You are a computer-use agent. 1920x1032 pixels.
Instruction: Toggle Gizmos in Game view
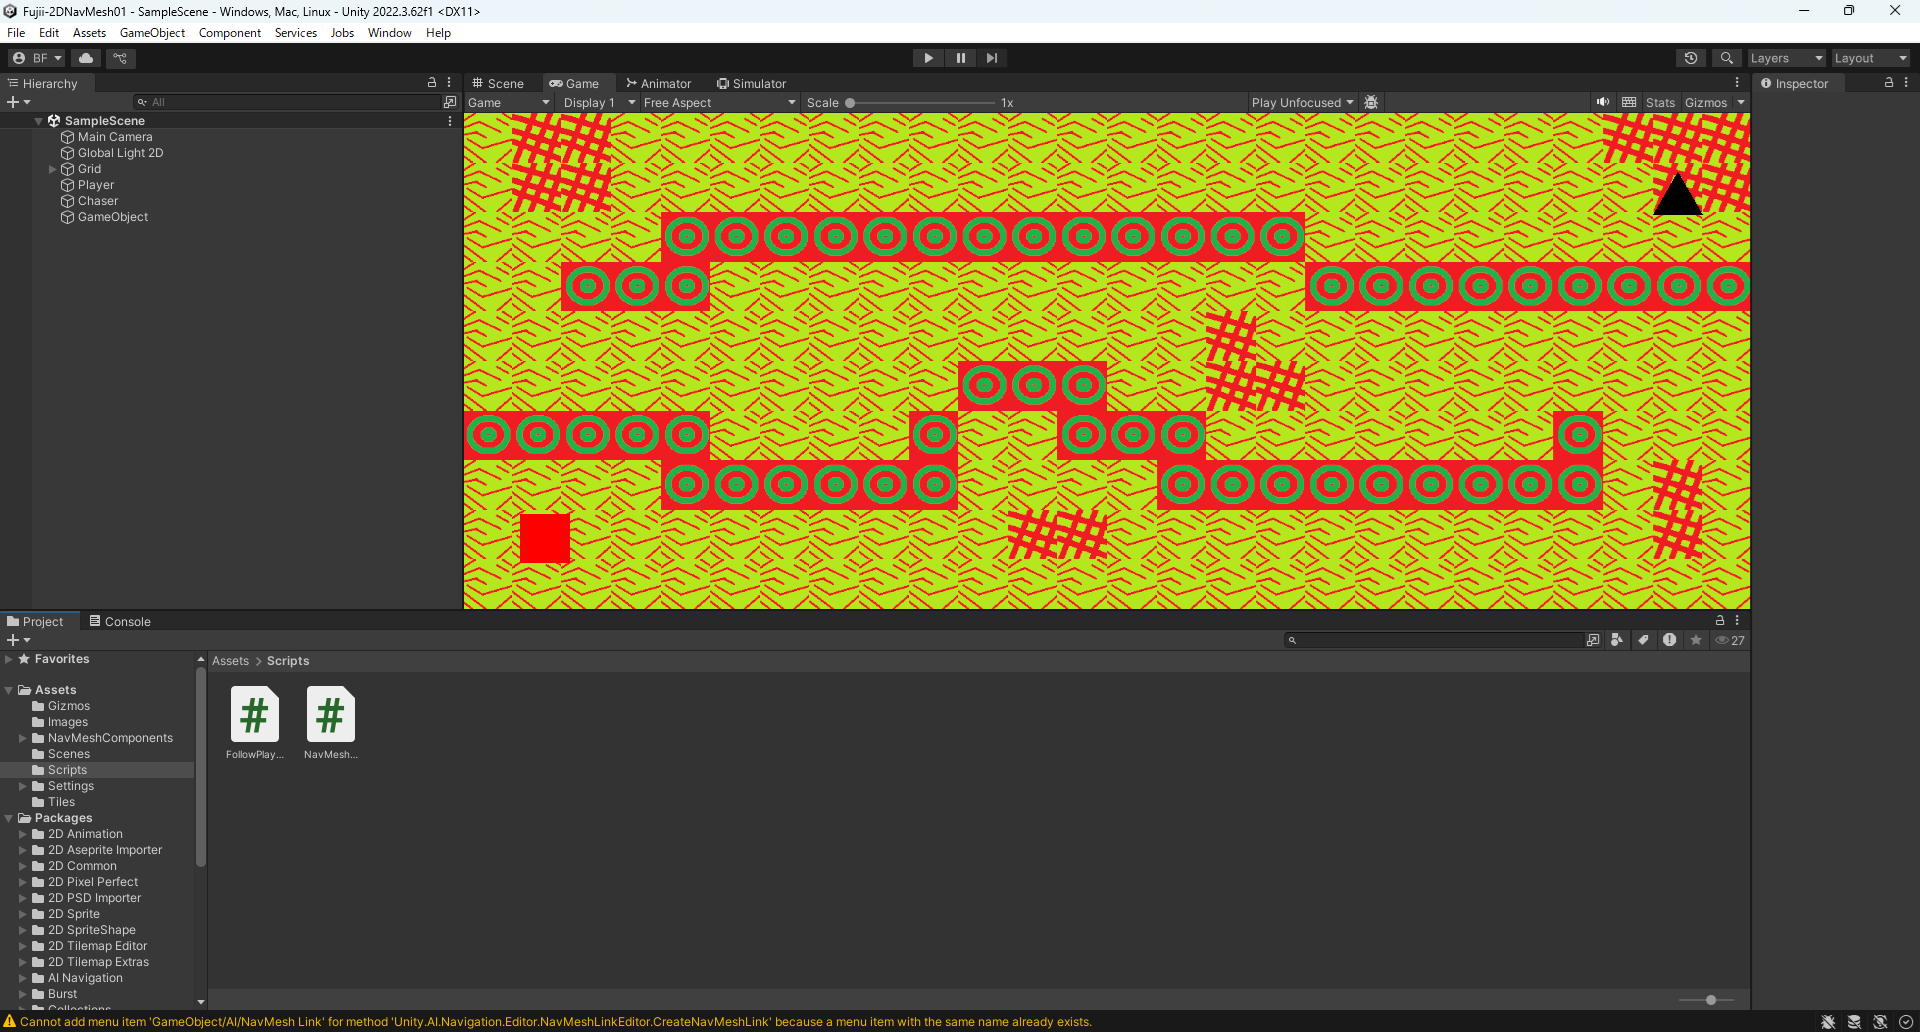[1705, 102]
